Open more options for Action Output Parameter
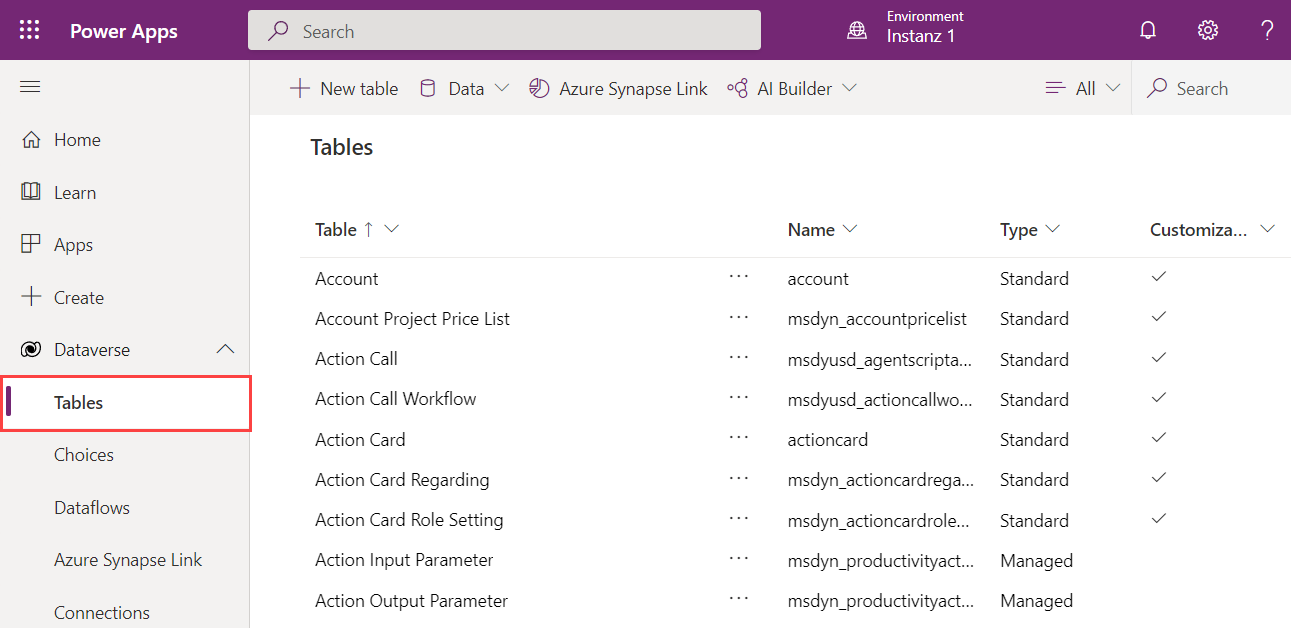This screenshot has width=1291, height=628. click(x=739, y=600)
